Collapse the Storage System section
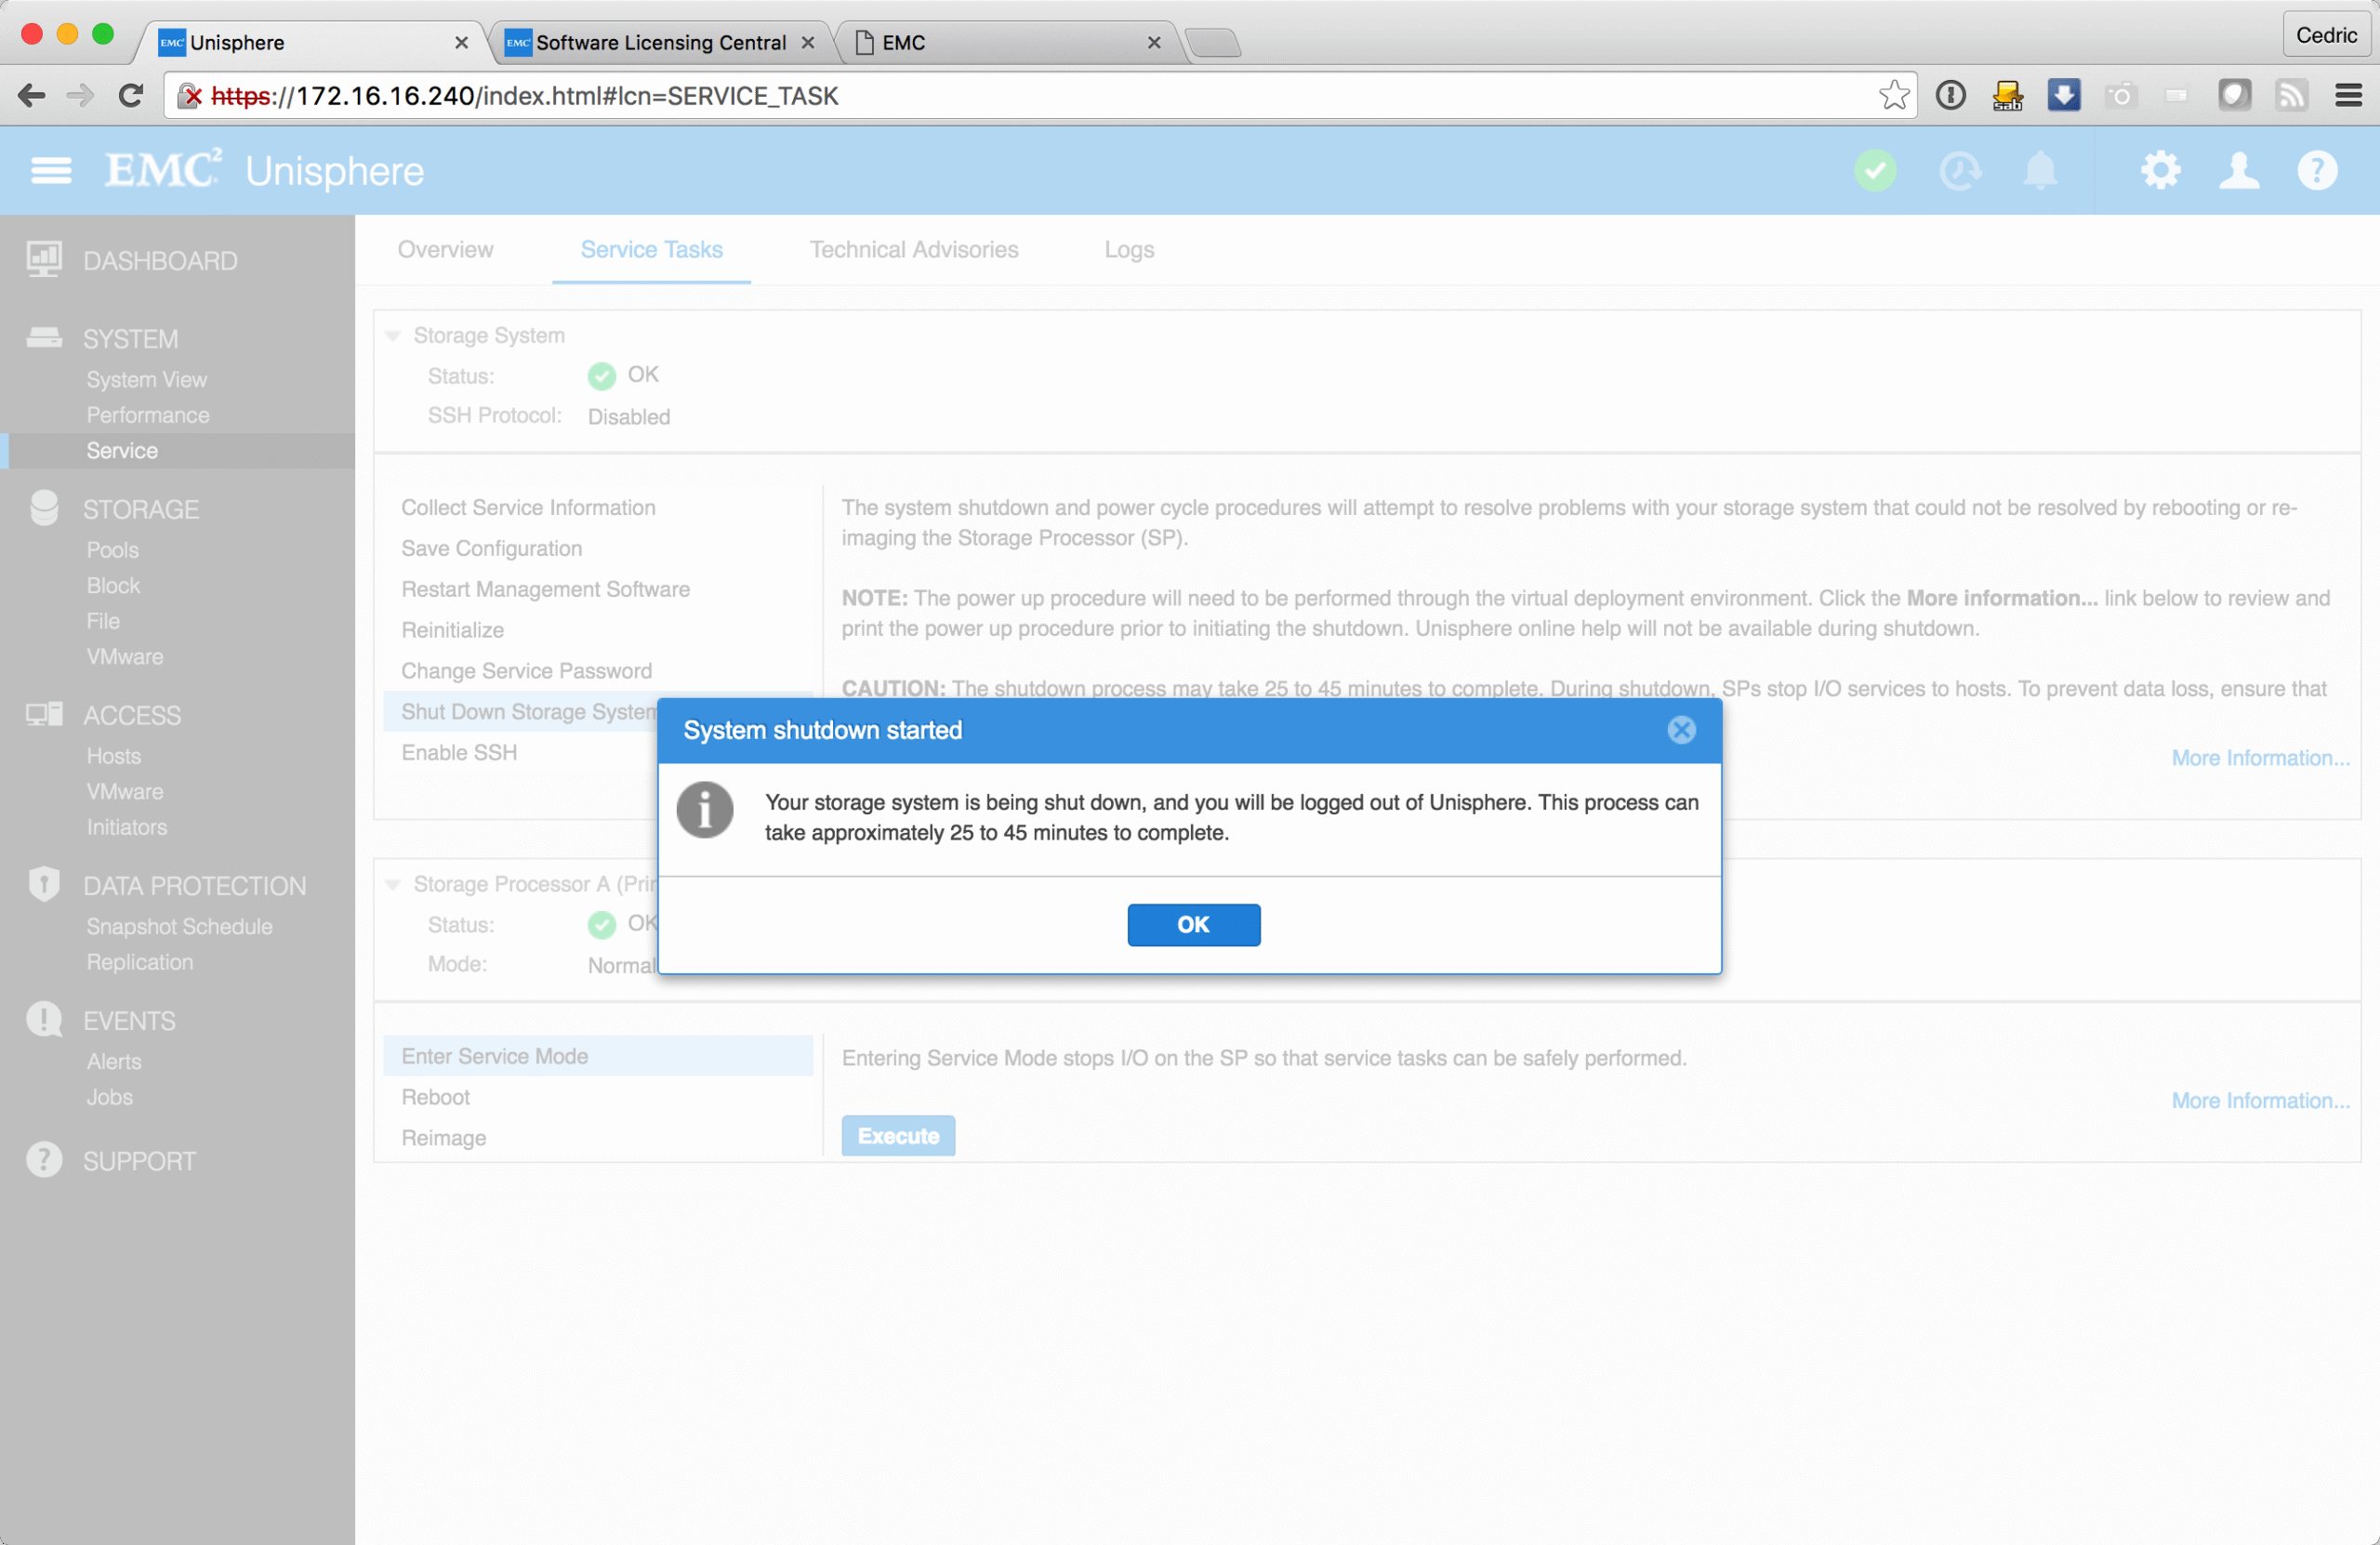Screen dimensions: 2380x1545 click(393, 336)
